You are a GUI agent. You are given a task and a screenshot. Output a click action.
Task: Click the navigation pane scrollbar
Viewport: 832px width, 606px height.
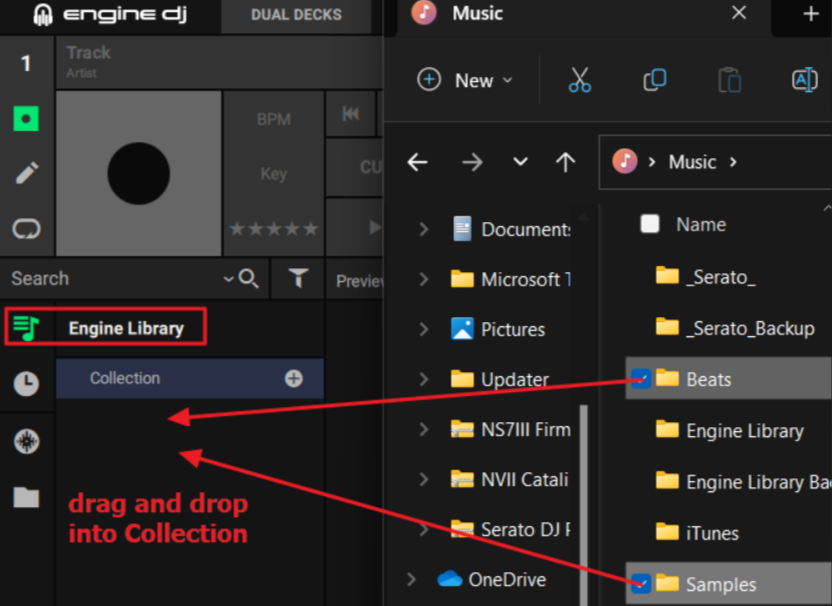(584, 504)
